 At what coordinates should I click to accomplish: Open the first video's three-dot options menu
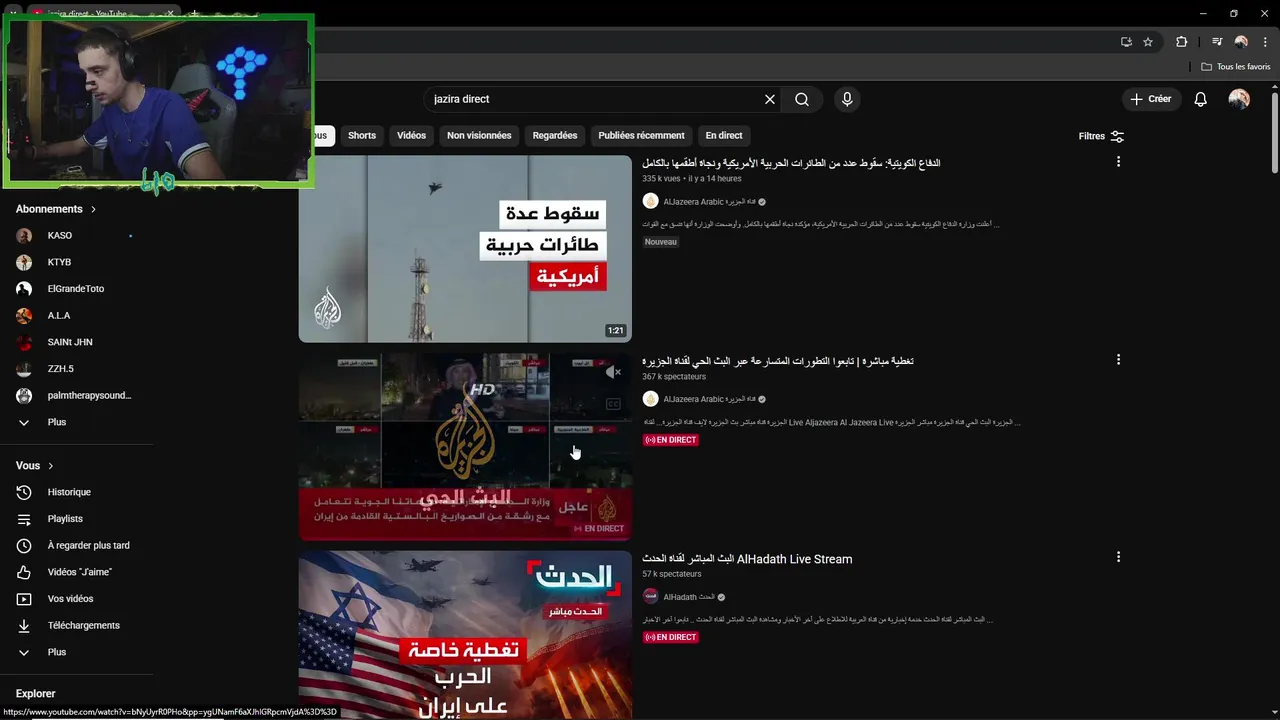pos(1118,162)
